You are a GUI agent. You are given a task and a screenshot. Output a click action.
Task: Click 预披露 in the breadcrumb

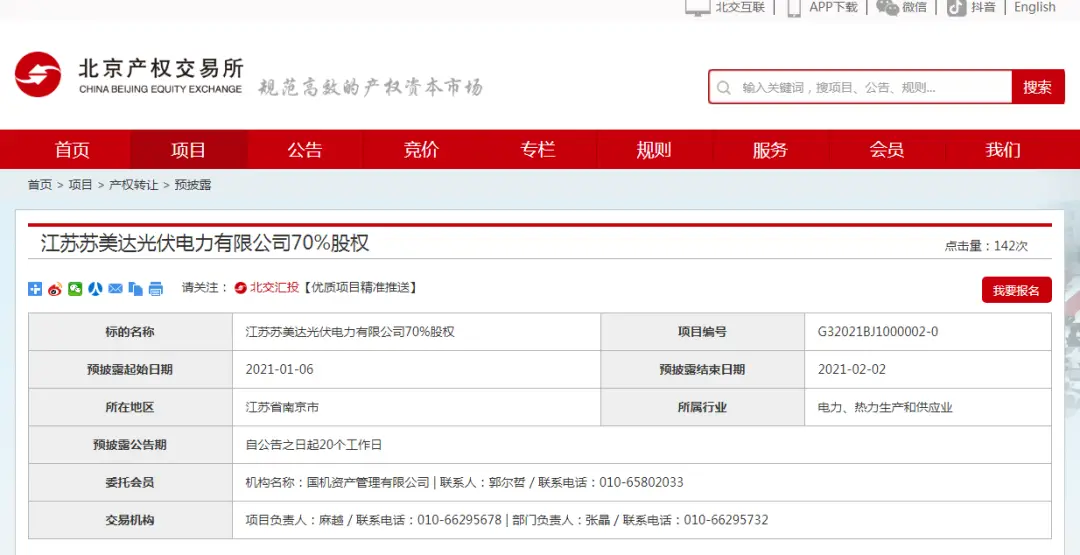coord(193,185)
